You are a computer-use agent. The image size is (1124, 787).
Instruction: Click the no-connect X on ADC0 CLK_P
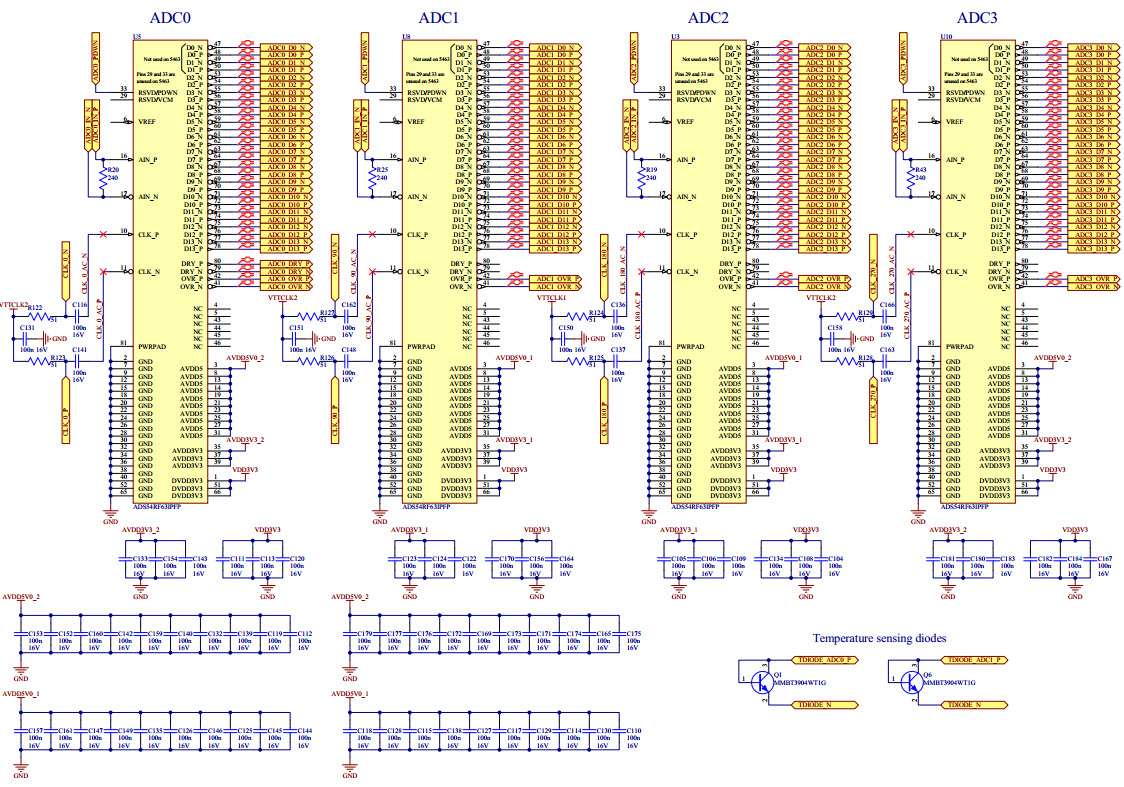103,235
